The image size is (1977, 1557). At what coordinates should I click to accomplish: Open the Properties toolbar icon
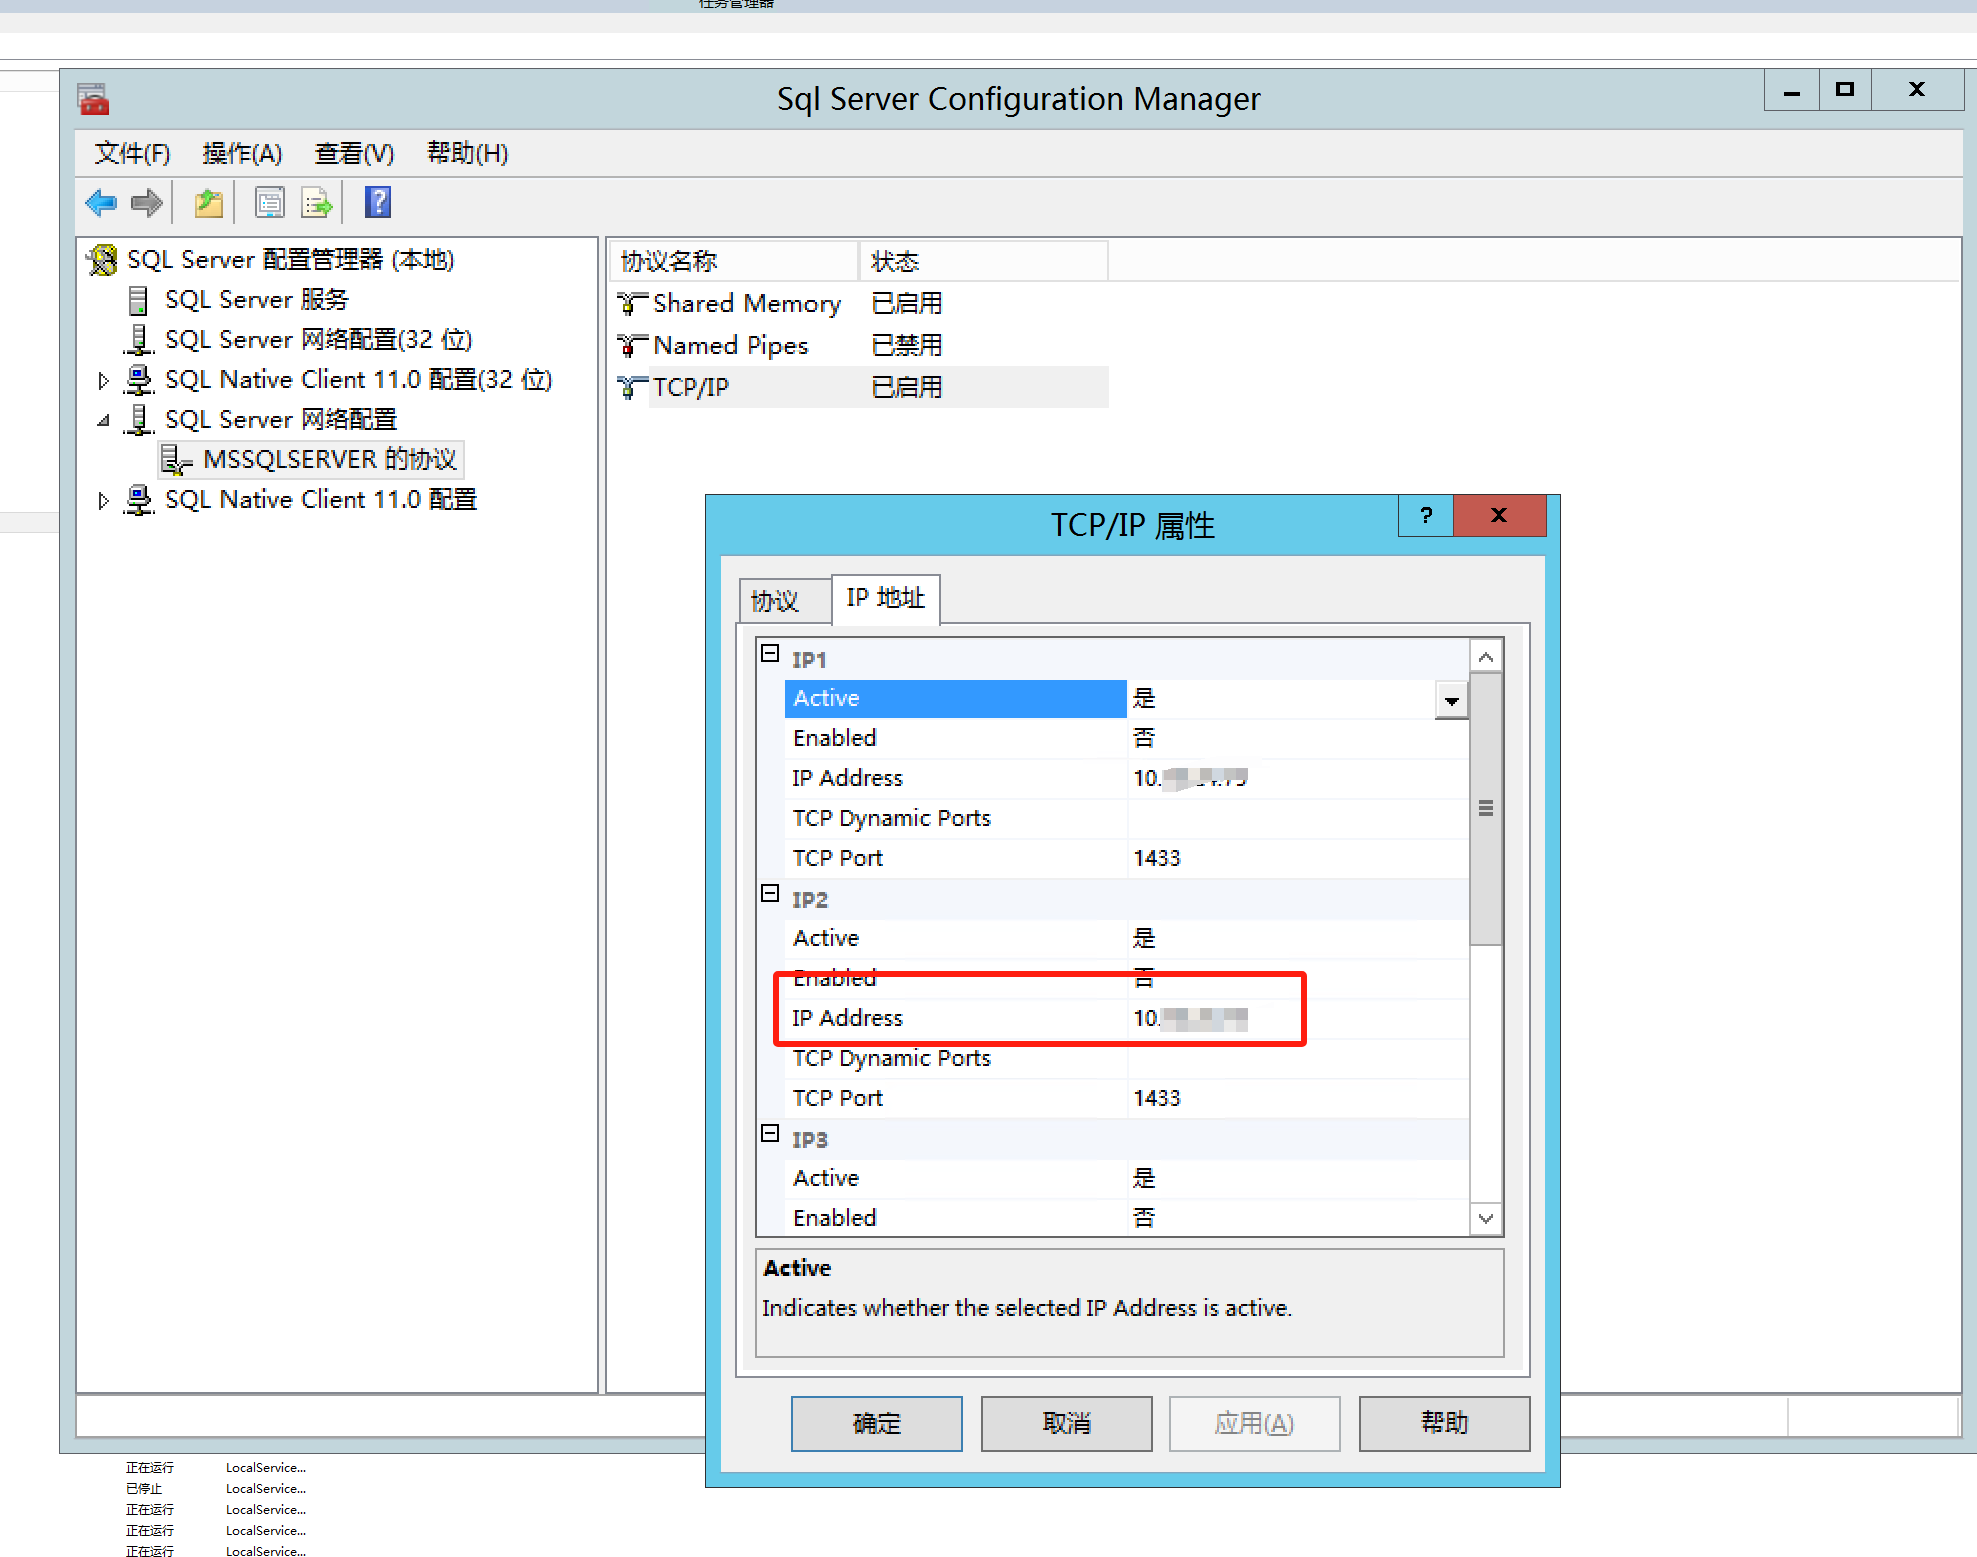[269, 203]
